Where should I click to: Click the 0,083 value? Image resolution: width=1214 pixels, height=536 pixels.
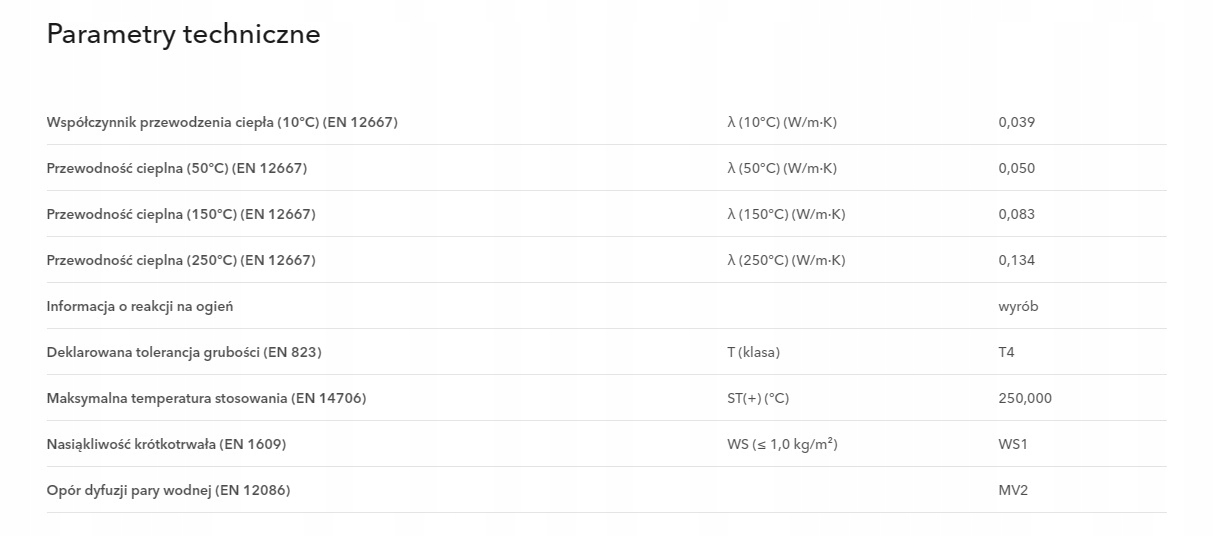1016,214
